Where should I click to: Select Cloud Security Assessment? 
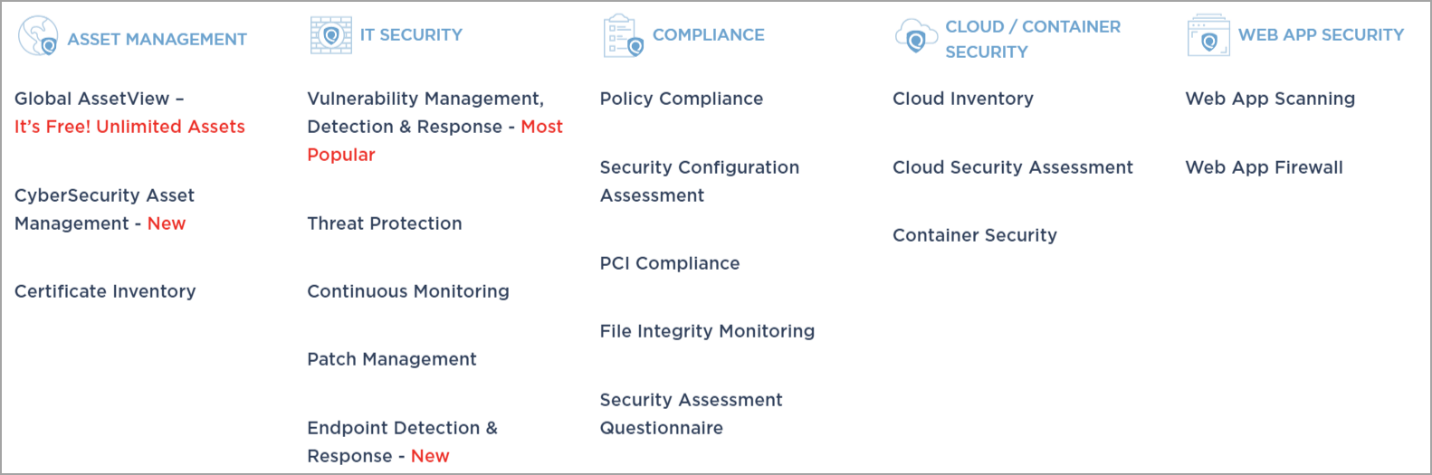pos(1012,168)
